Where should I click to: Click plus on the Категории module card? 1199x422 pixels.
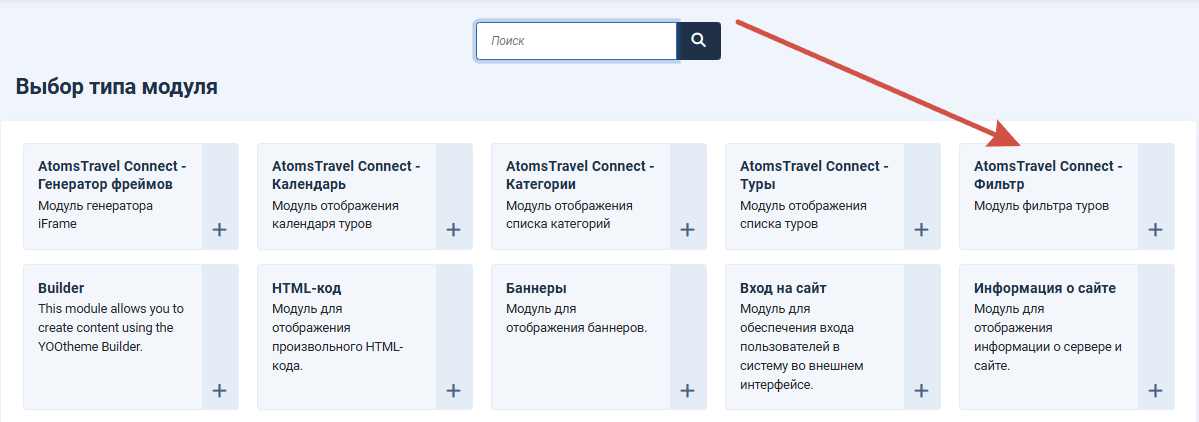point(687,229)
